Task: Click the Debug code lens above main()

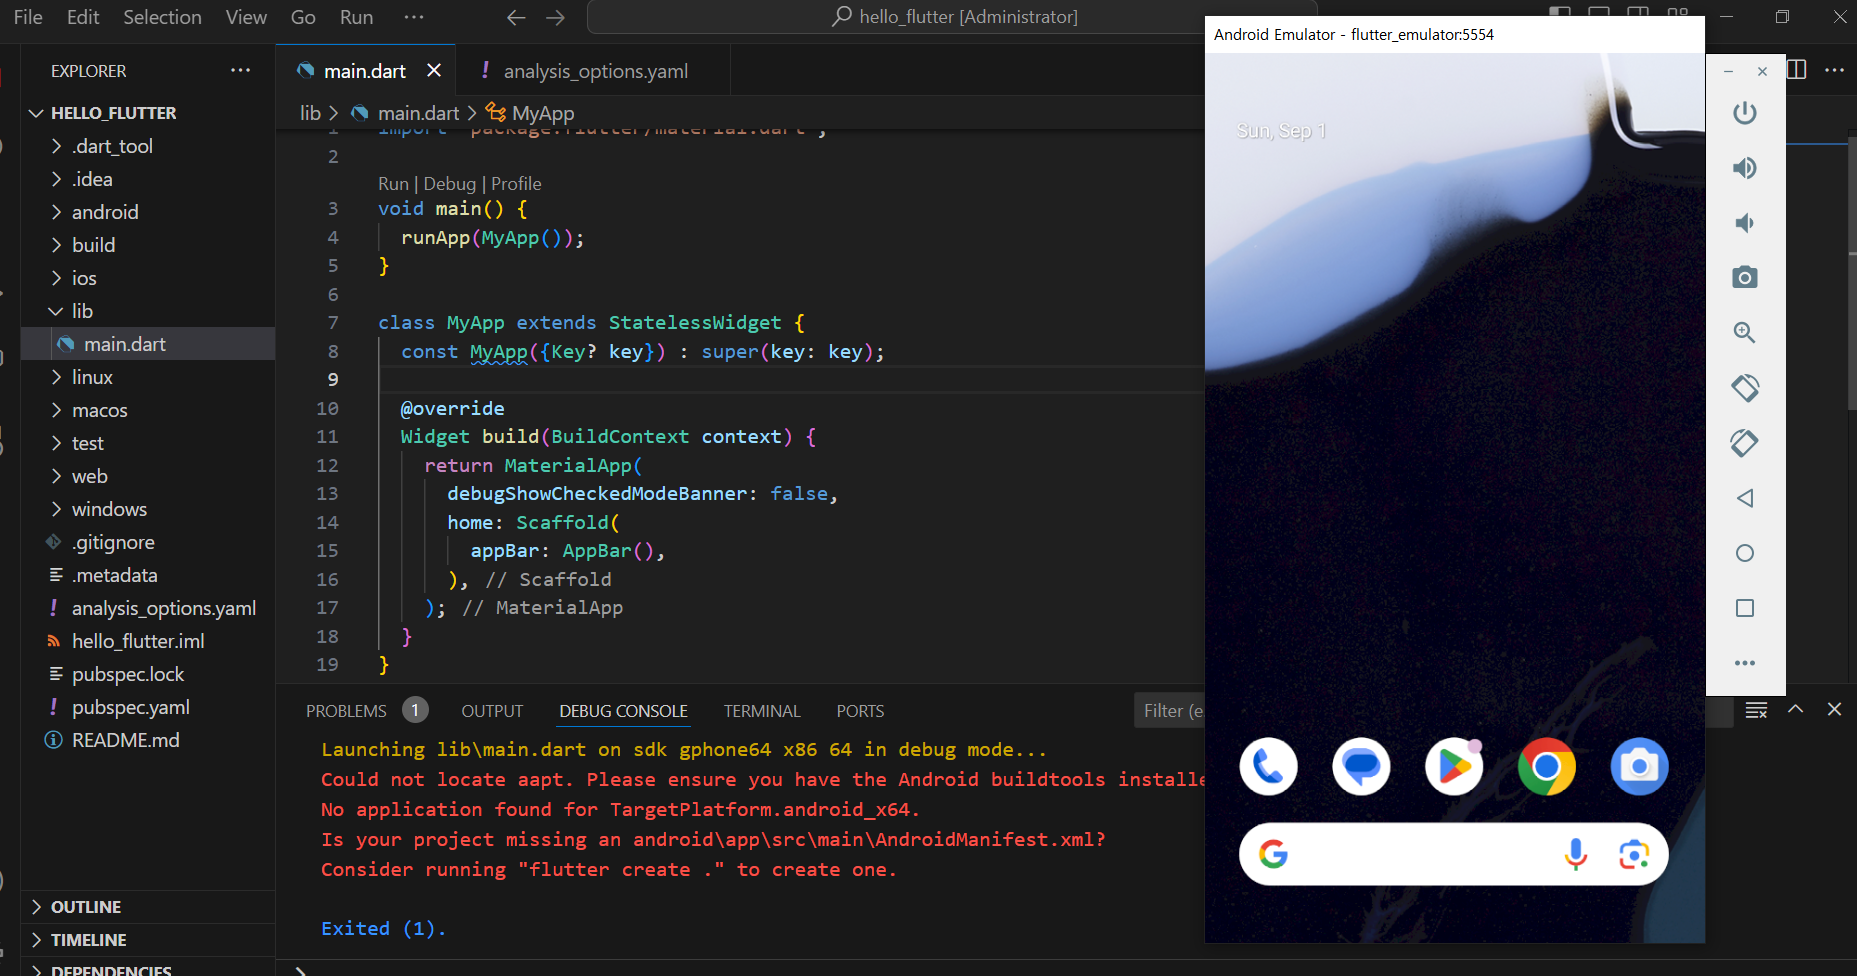Action: click(x=449, y=184)
